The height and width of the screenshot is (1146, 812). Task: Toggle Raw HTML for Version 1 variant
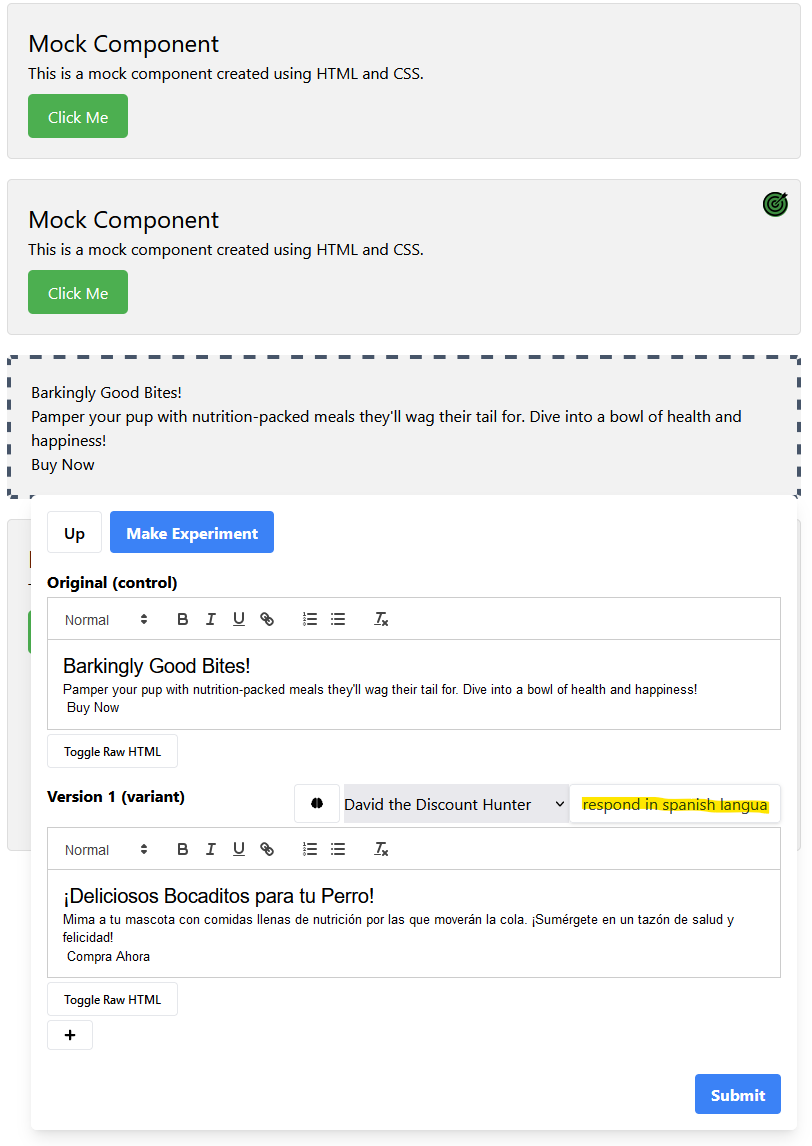[112, 999]
